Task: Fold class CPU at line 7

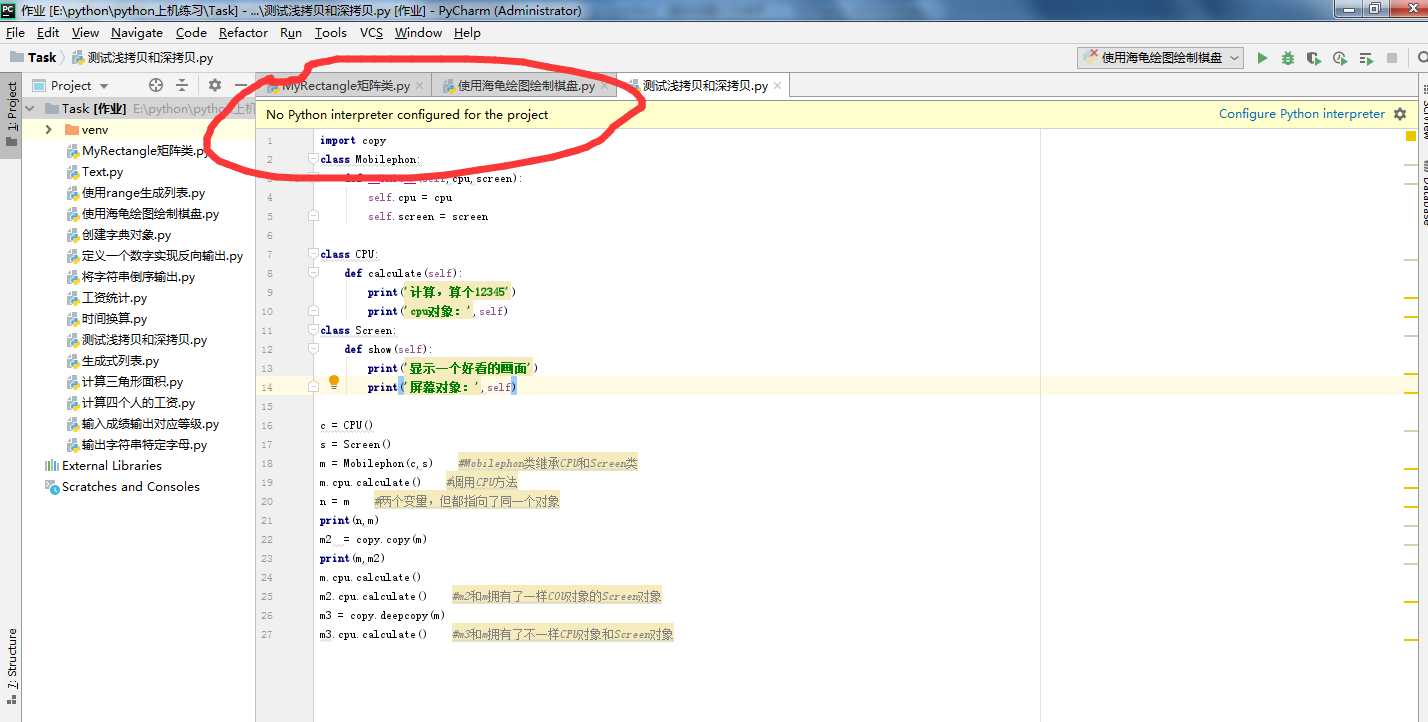Action: [x=313, y=254]
